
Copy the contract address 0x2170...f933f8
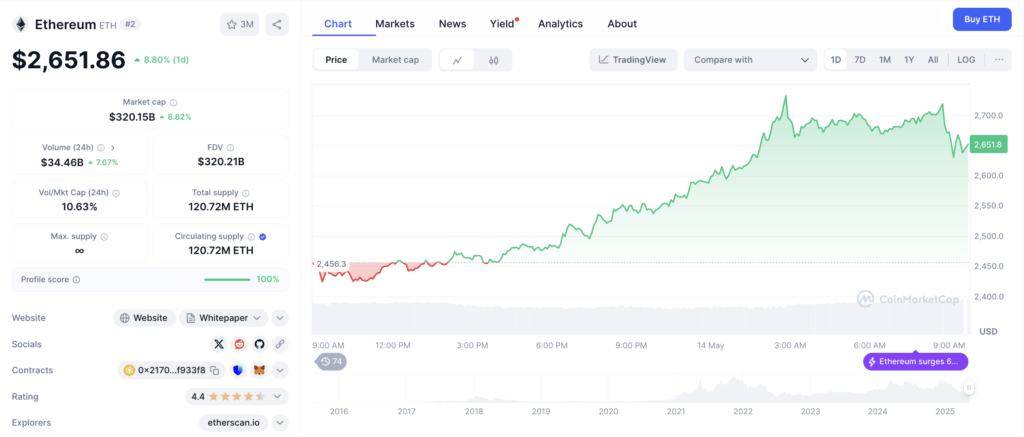[214, 370]
